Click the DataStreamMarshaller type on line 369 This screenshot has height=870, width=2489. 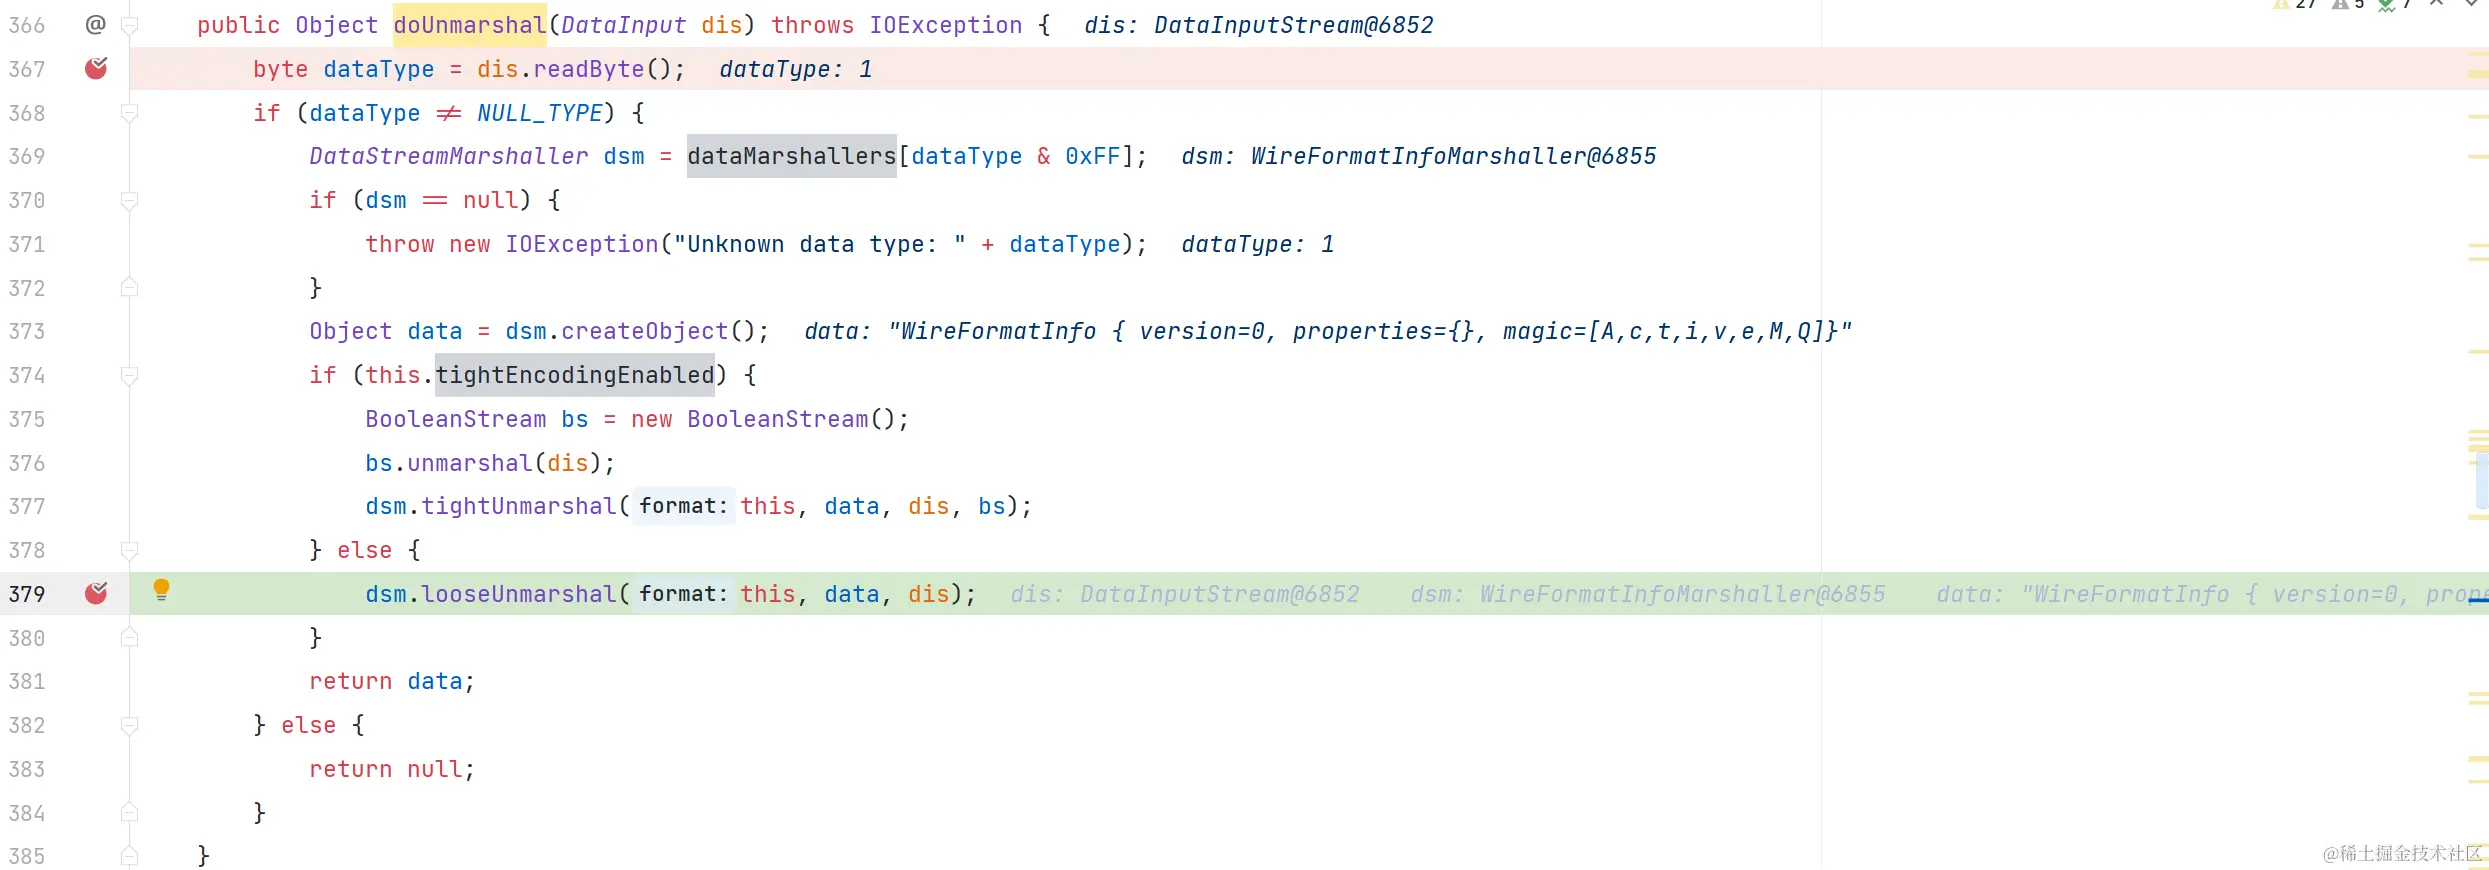pyautogui.click(x=448, y=156)
